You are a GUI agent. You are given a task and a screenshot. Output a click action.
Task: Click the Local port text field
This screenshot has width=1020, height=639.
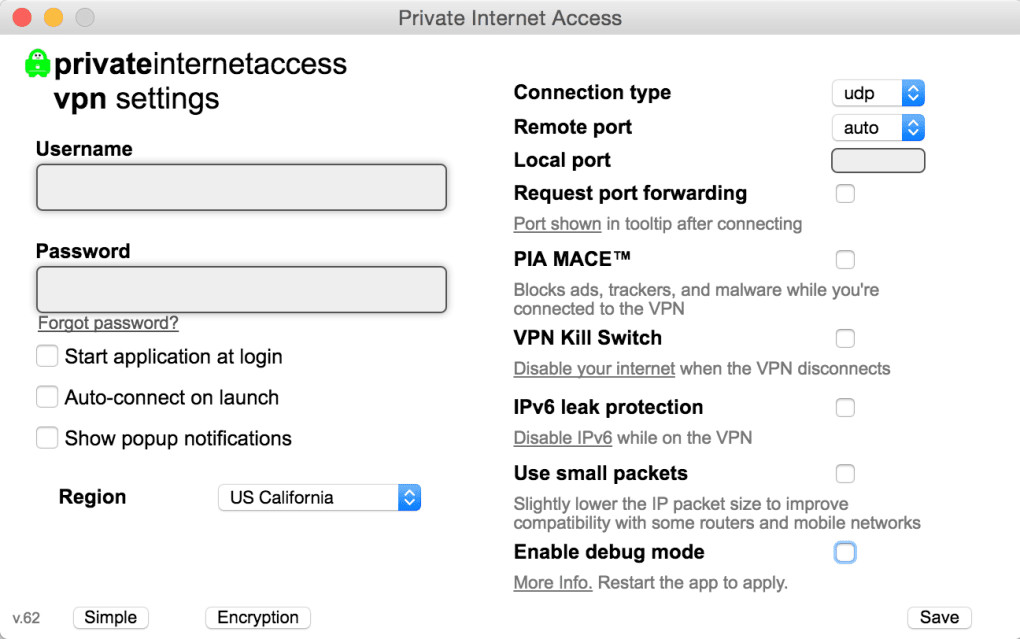pyautogui.click(x=878, y=160)
